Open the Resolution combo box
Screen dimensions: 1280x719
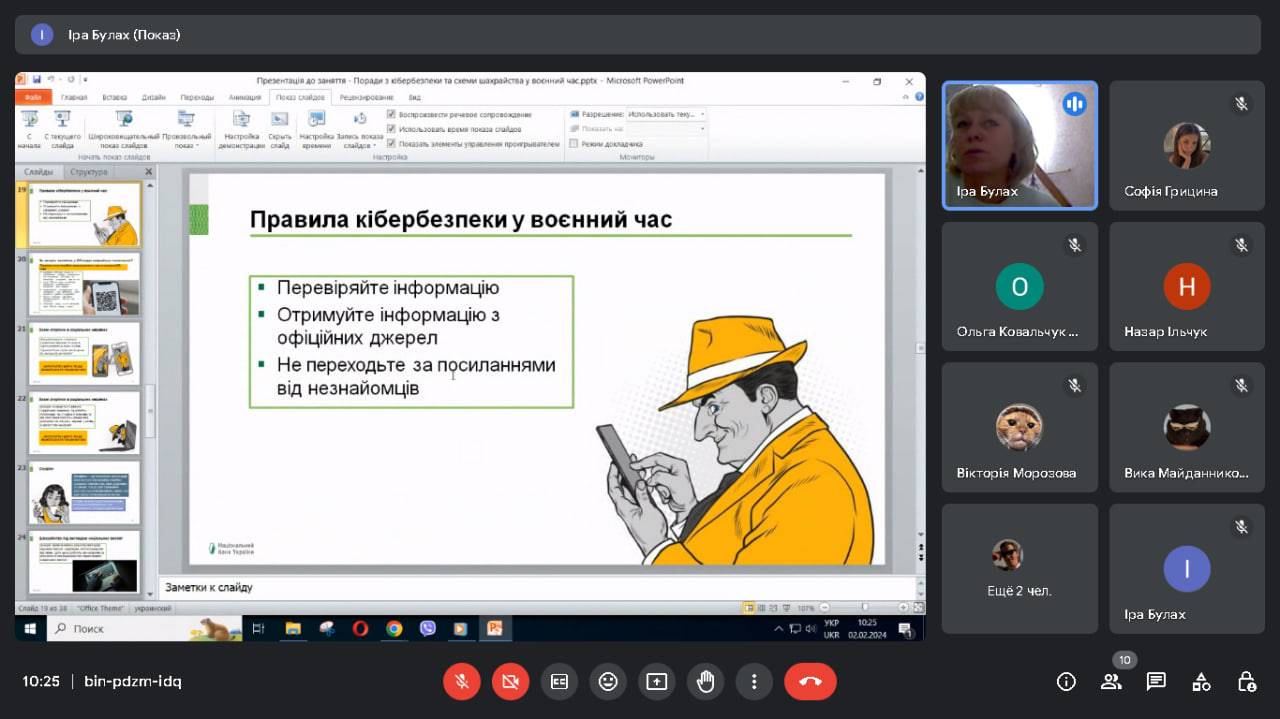click(667, 115)
